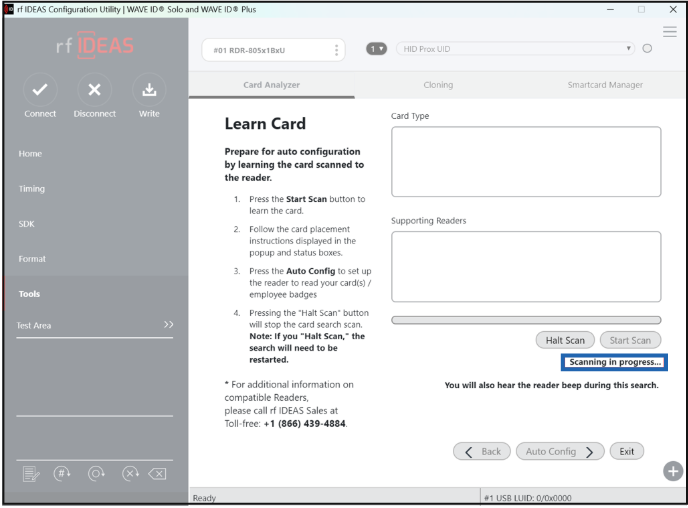
Task: Click the Write download icon
Action: click(149, 89)
